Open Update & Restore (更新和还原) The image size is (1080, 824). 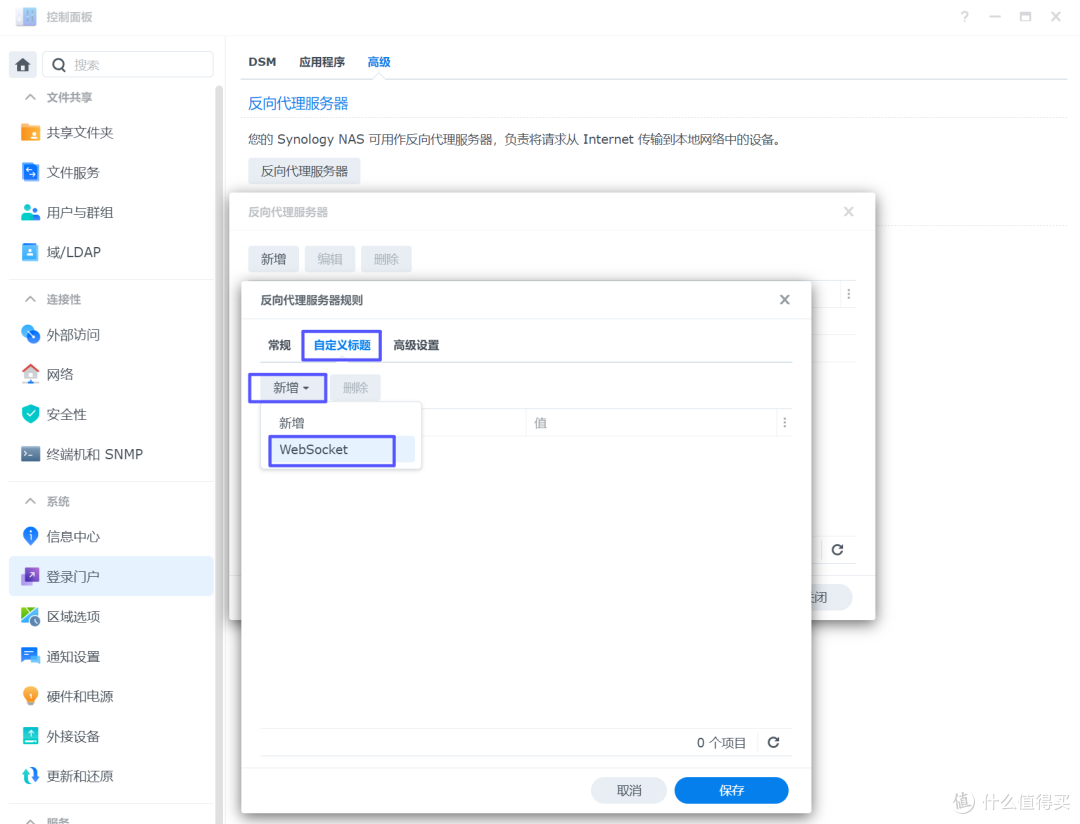tap(112, 776)
